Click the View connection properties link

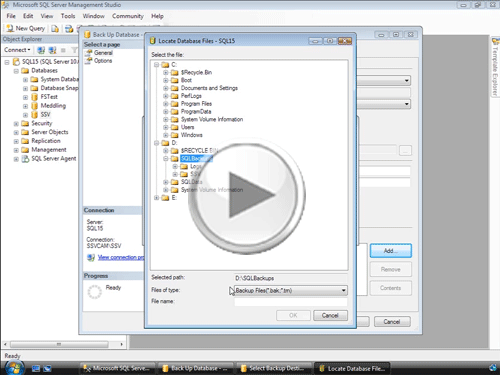click(x=121, y=258)
